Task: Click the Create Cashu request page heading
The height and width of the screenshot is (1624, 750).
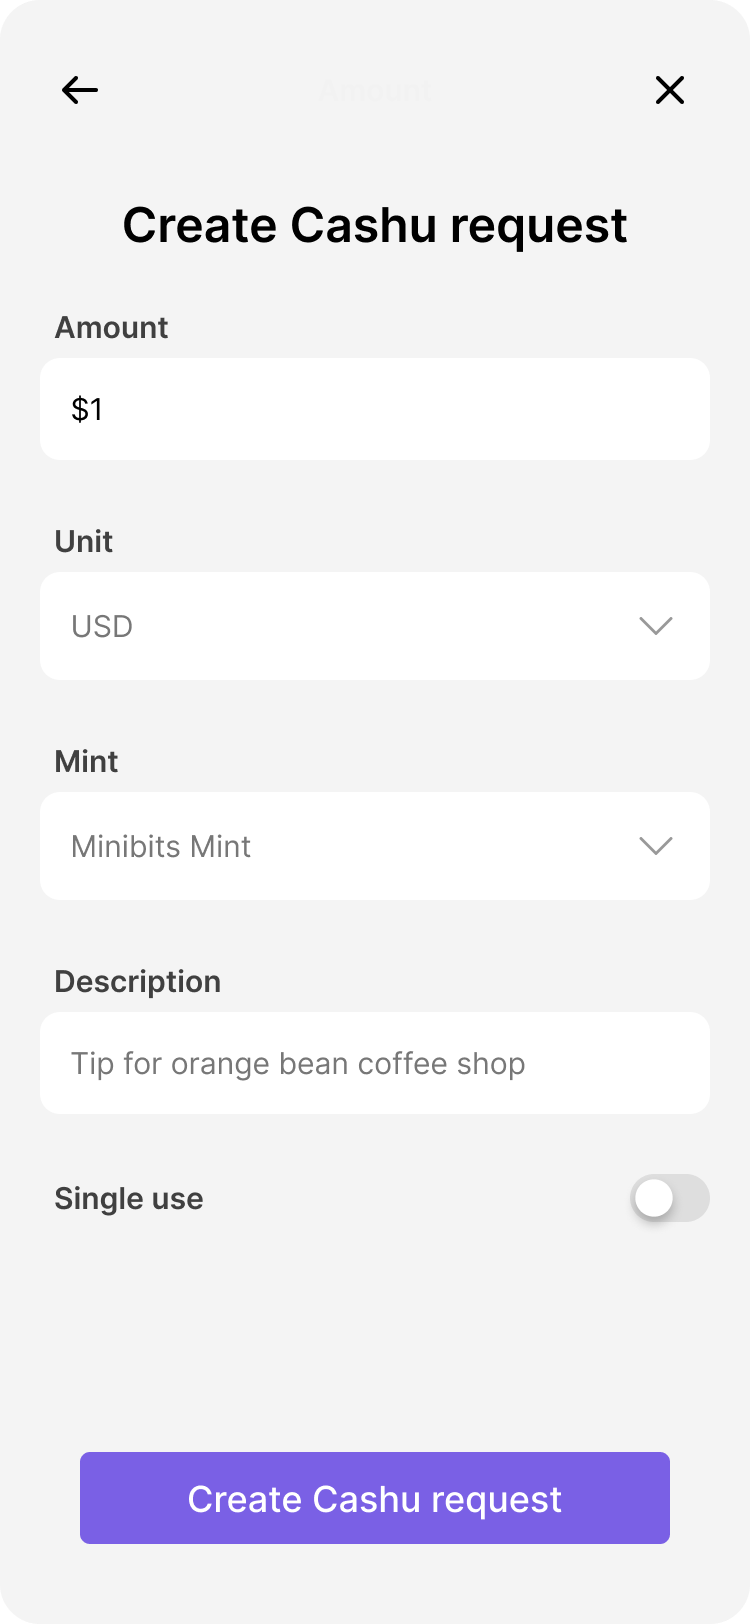Action: click(x=375, y=225)
